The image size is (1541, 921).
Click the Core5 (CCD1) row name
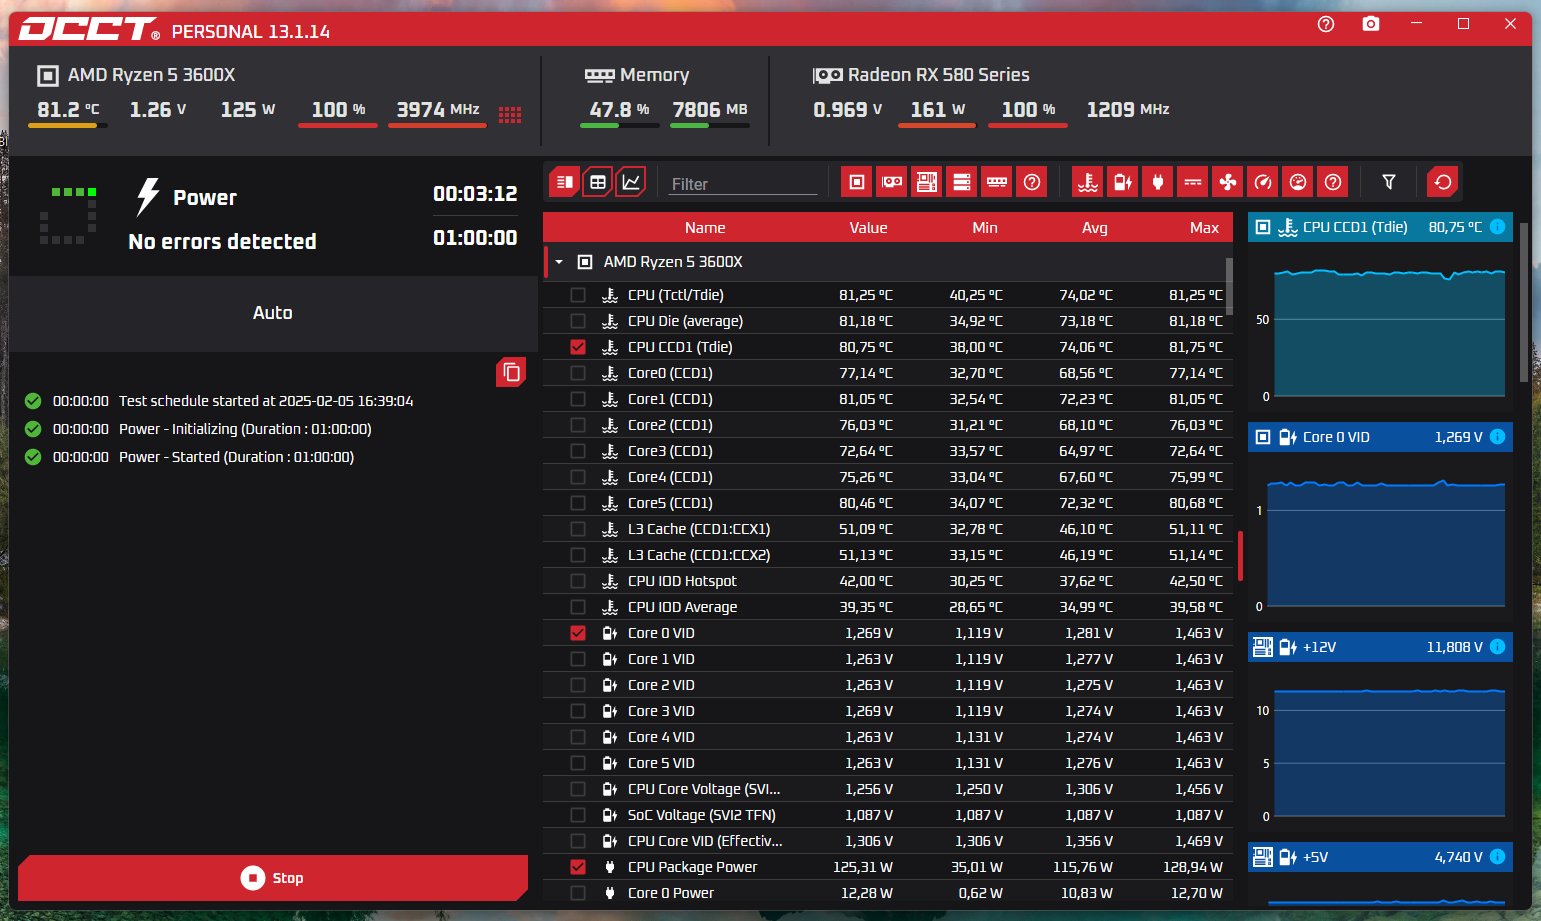[x=670, y=503]
